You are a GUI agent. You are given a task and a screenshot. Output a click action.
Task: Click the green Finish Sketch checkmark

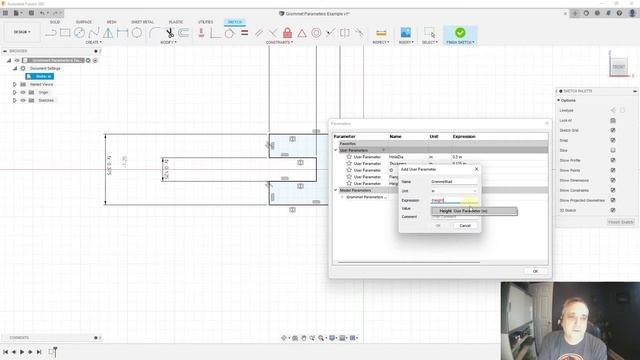pyautogui.click(x=460, y=33)
